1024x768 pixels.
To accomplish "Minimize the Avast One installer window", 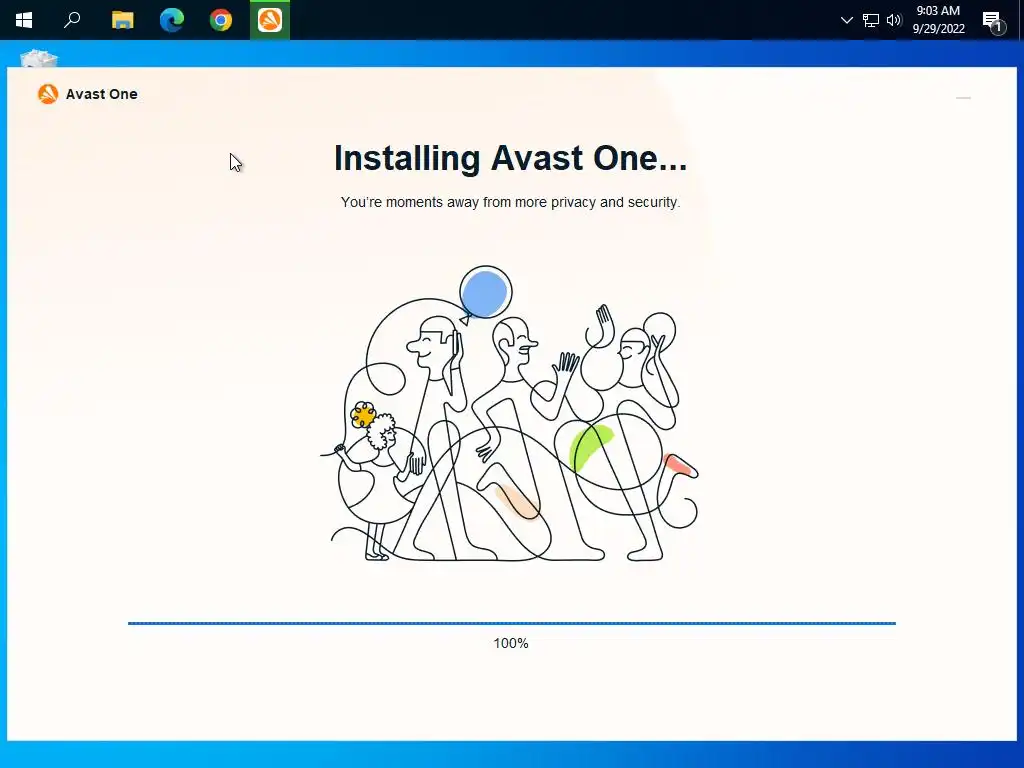I will tap(963, 98).
